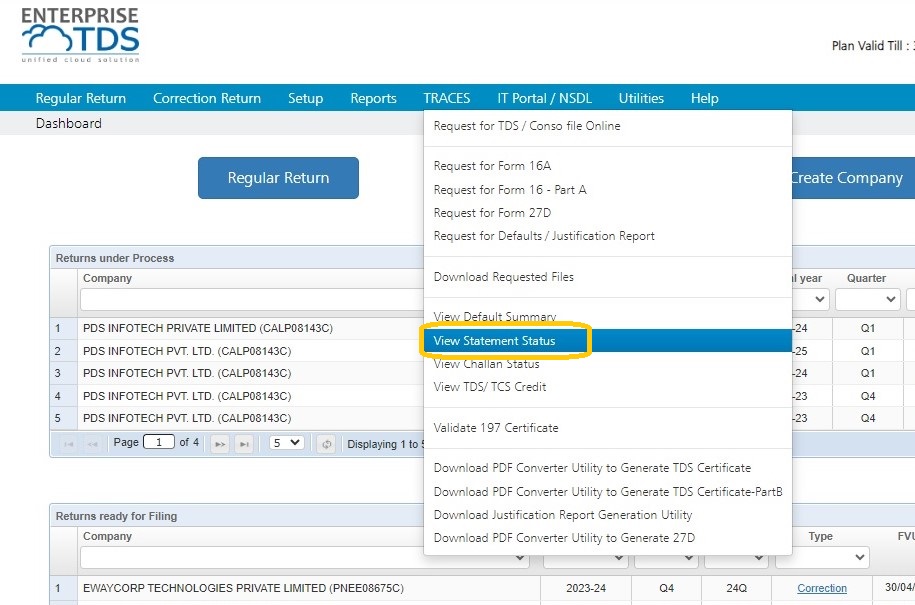This screenshot has width=915, height=605.
Task: Choose Request for Form 16A
Action: pos(492,166)
